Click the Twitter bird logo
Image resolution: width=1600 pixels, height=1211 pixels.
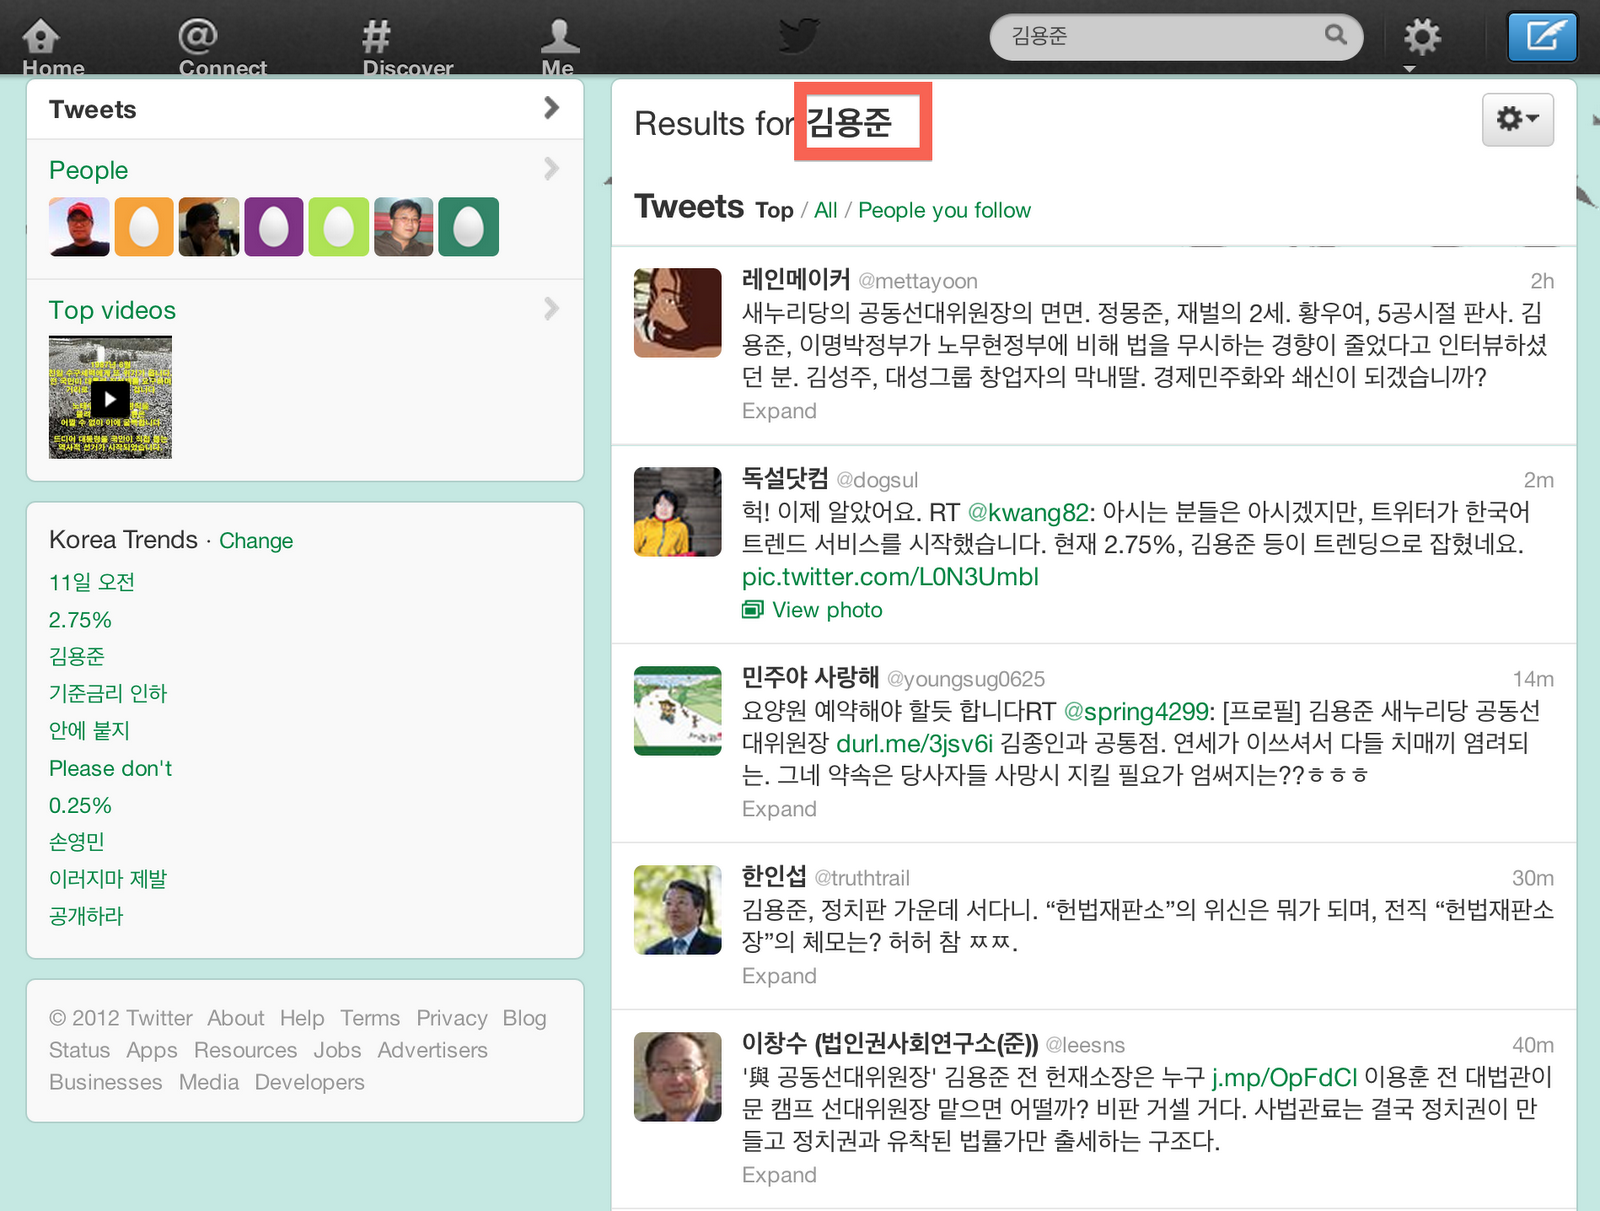(799, 36)
